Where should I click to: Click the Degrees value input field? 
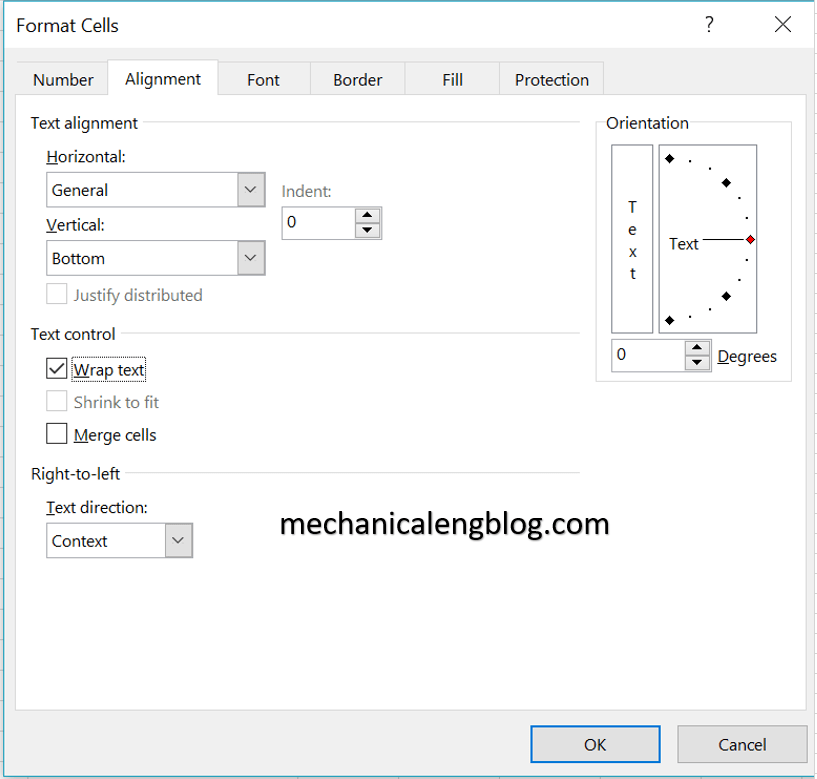coord(648,355)
